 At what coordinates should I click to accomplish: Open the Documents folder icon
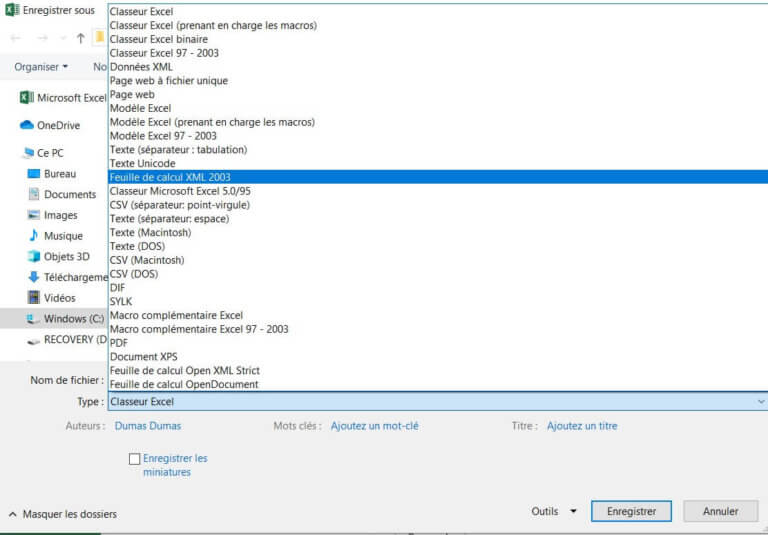[34, 195]
